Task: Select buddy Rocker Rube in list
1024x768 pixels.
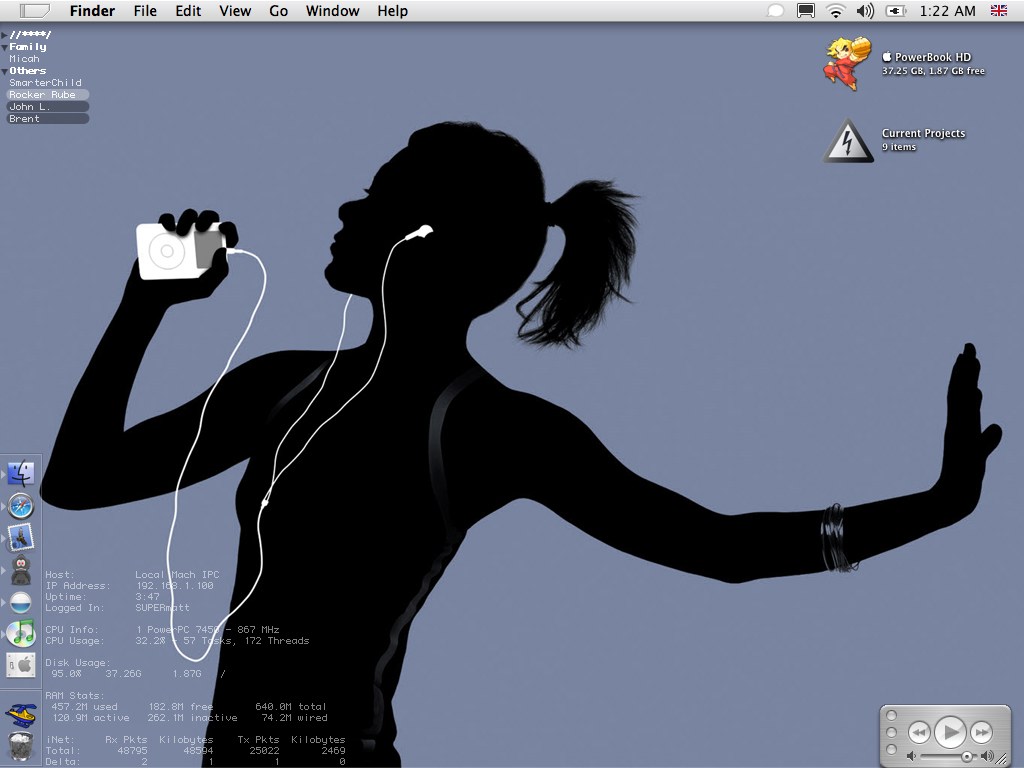Action: click(42, 95)
